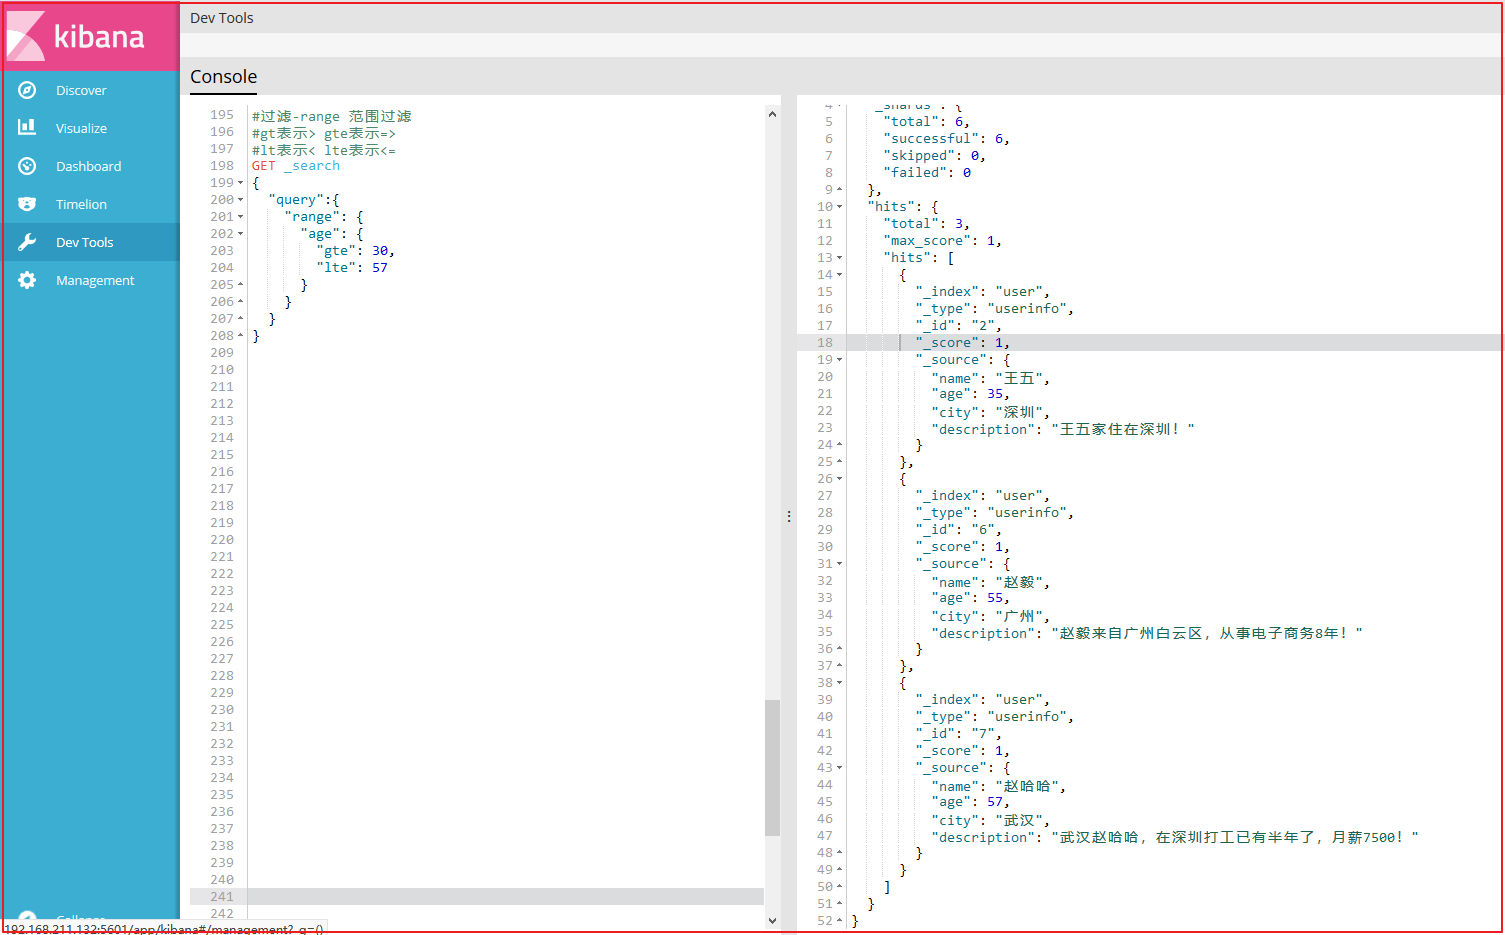Click response line "successful": 6
Image resolution: width=1505 pixels, height=935 pixels.
click(x=947, y=139)
